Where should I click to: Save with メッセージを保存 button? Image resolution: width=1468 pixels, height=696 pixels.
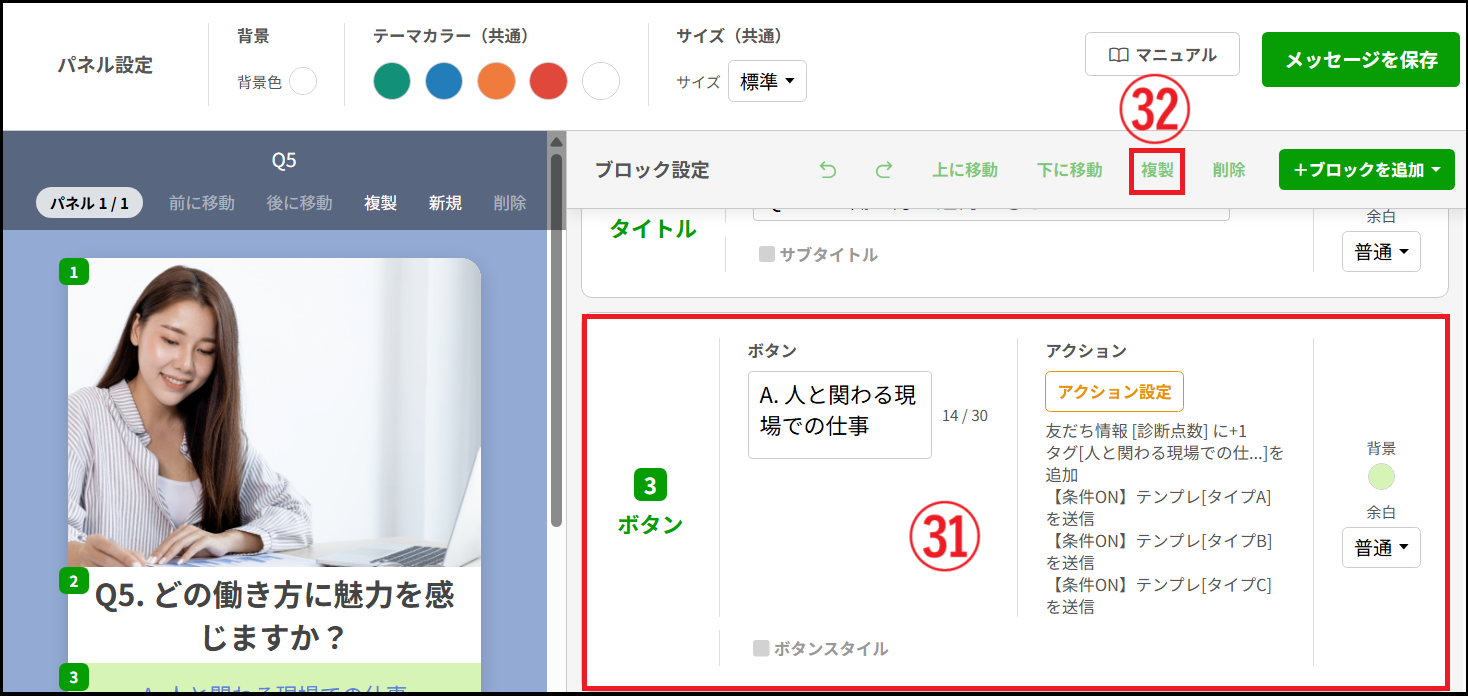pyautogui.click(x=1361, y=60)
